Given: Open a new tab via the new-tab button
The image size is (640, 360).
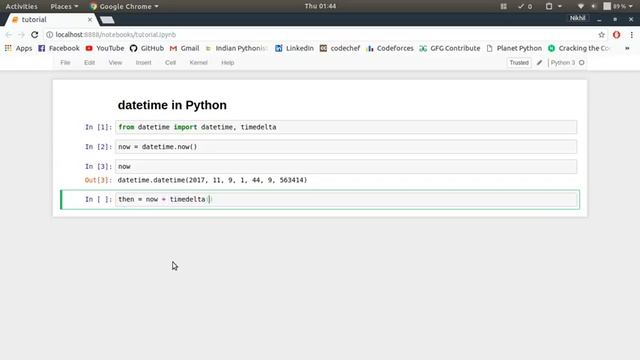Looking at the screenshot, I should click(107, 20).
